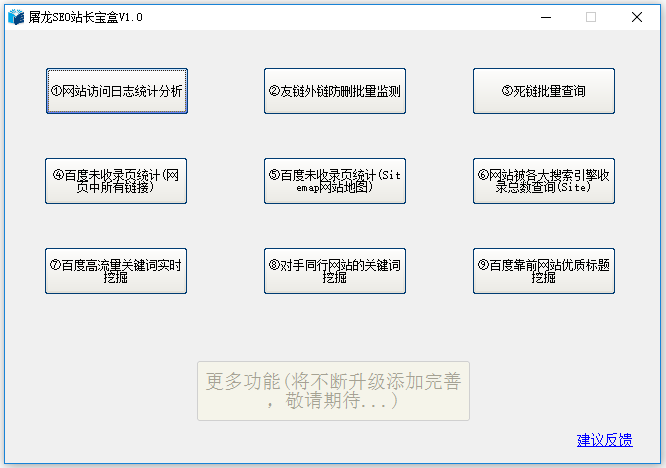This screenshot has width=666, height=468.
Task: Launch ②友链外链防删批量监测
Action: 335,91
